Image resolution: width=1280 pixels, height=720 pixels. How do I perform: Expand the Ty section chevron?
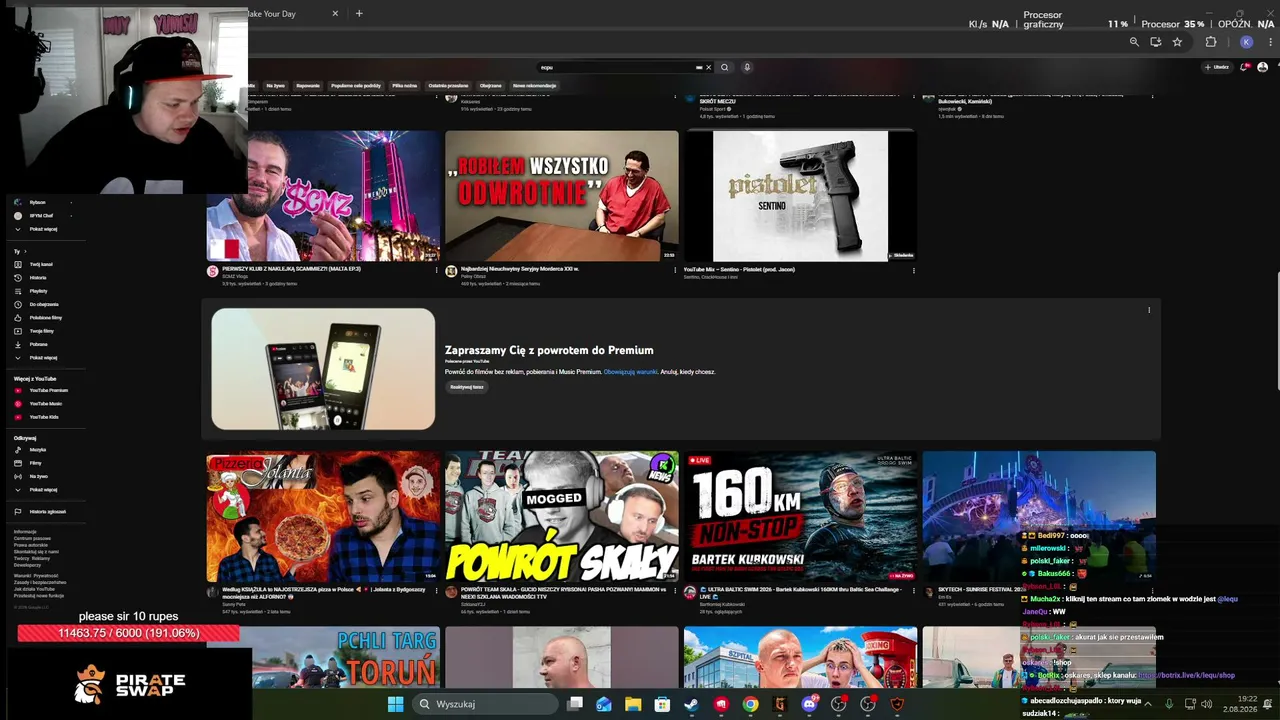25,251
